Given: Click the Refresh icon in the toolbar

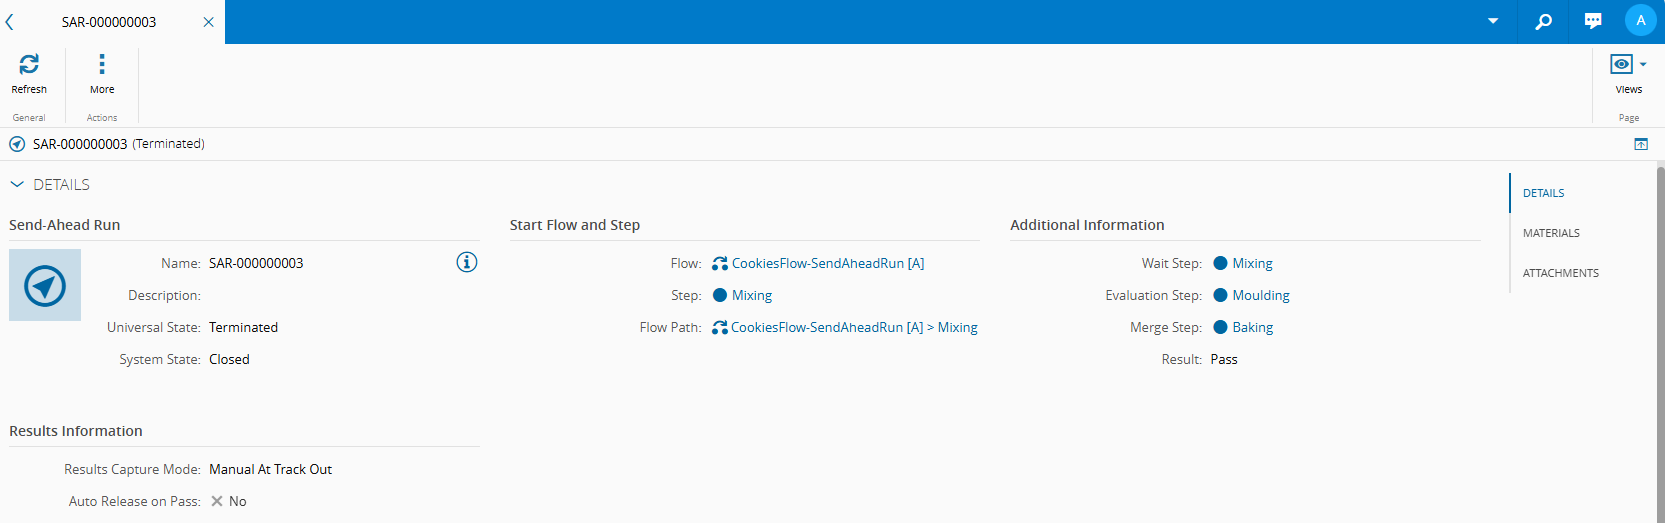Looking at the screenshot, I should pyautogui.click(x=29, y=65).
